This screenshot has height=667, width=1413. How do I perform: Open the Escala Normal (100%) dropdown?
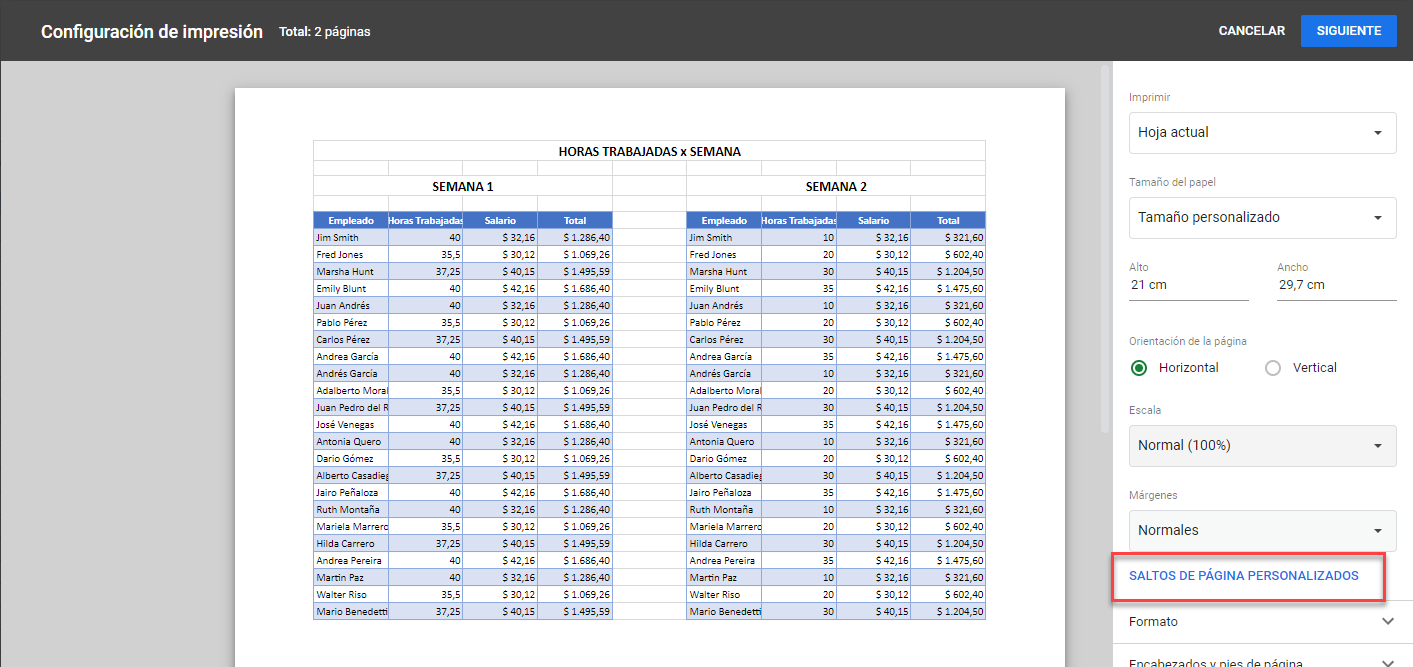(x=1262, y=445)
